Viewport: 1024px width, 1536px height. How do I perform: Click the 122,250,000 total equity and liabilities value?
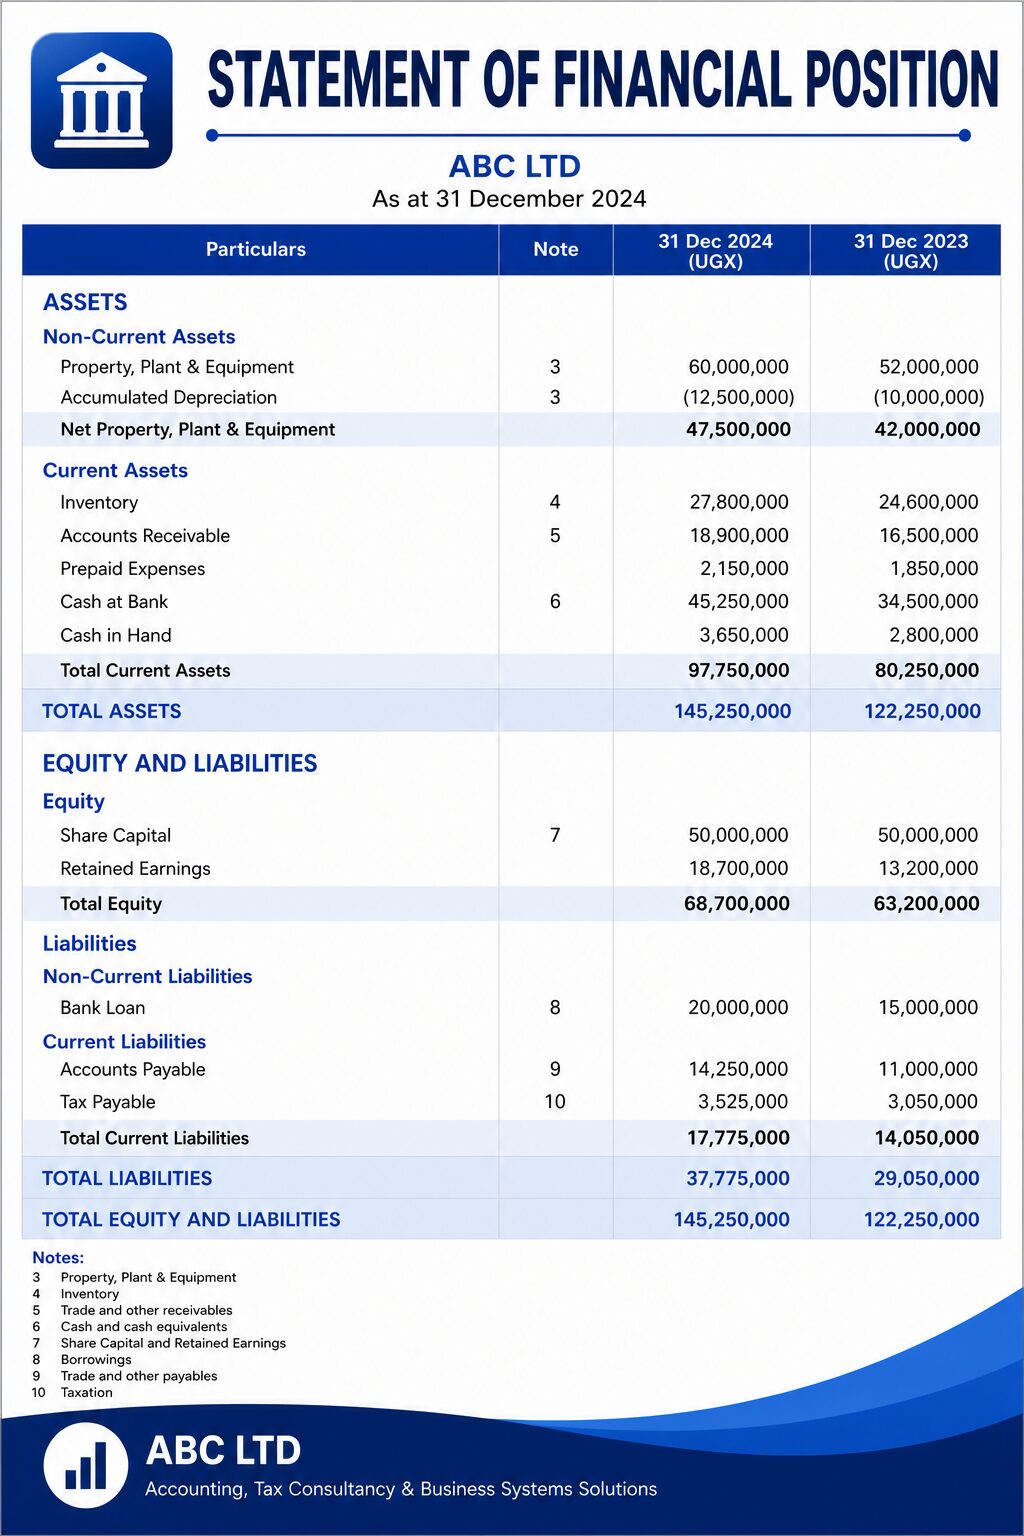[922, 1220]
